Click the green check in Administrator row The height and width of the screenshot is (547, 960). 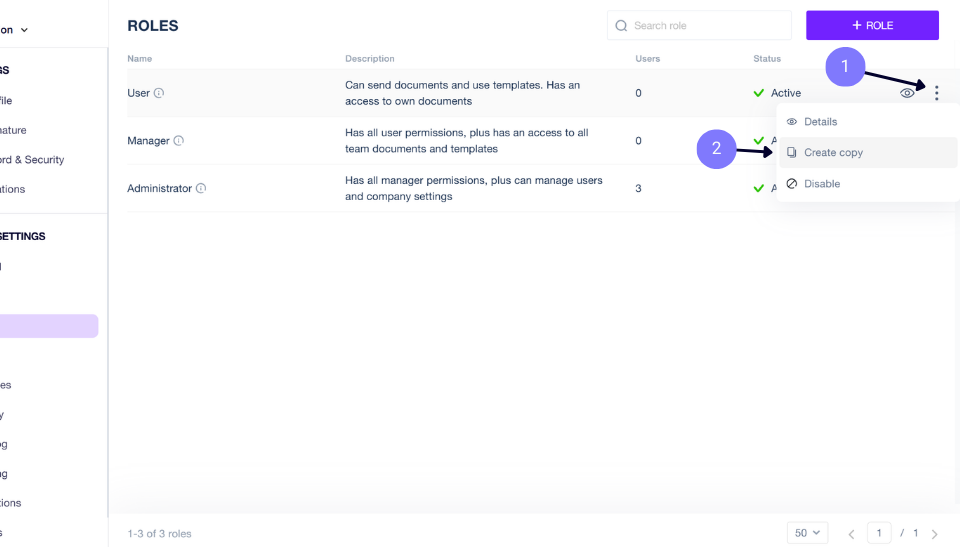click(x=759, y=188)
